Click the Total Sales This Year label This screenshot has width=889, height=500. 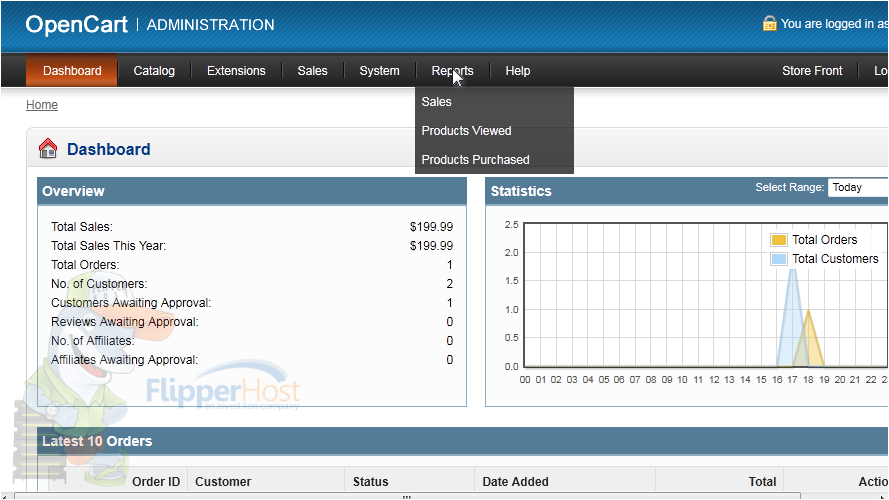click(108, 246)
